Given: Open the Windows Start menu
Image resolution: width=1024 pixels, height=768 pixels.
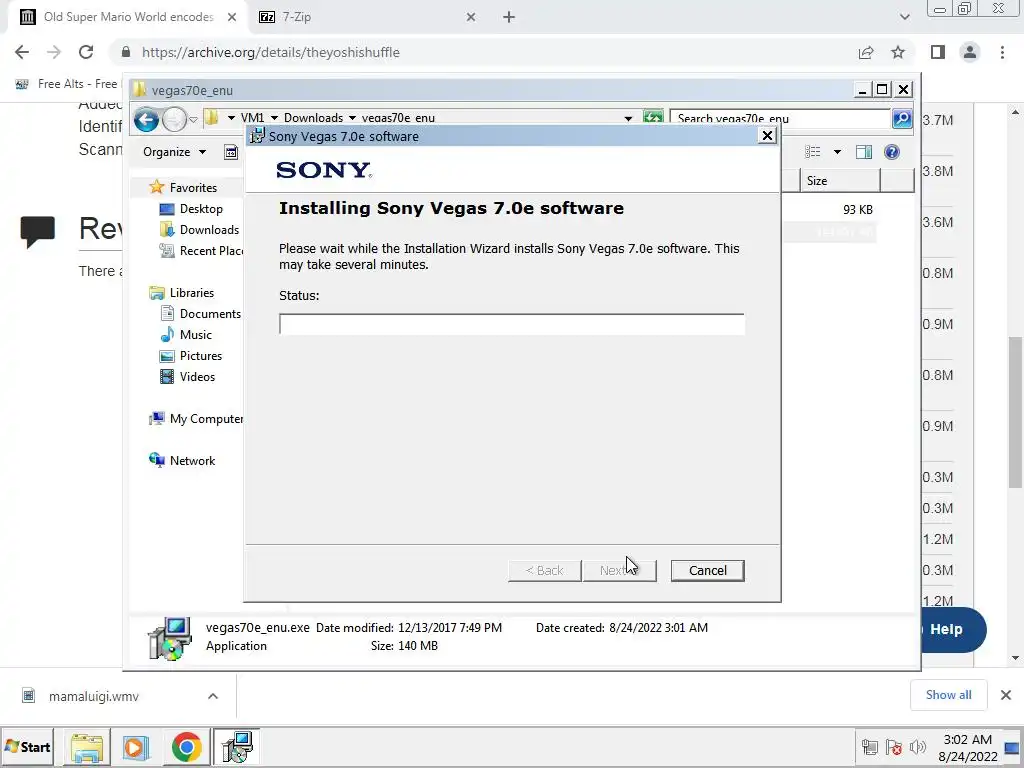Looking at the screenshot, I should click(x=27, y=747).
